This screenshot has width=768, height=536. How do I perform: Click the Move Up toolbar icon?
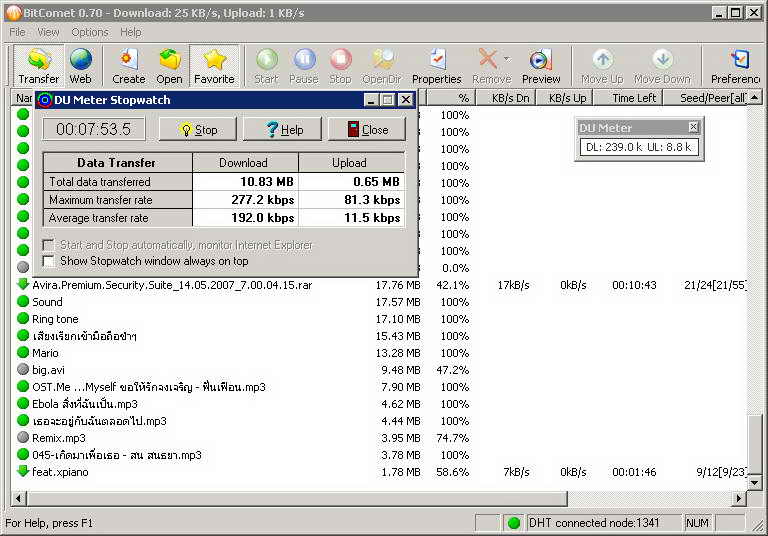pos(602,66)
